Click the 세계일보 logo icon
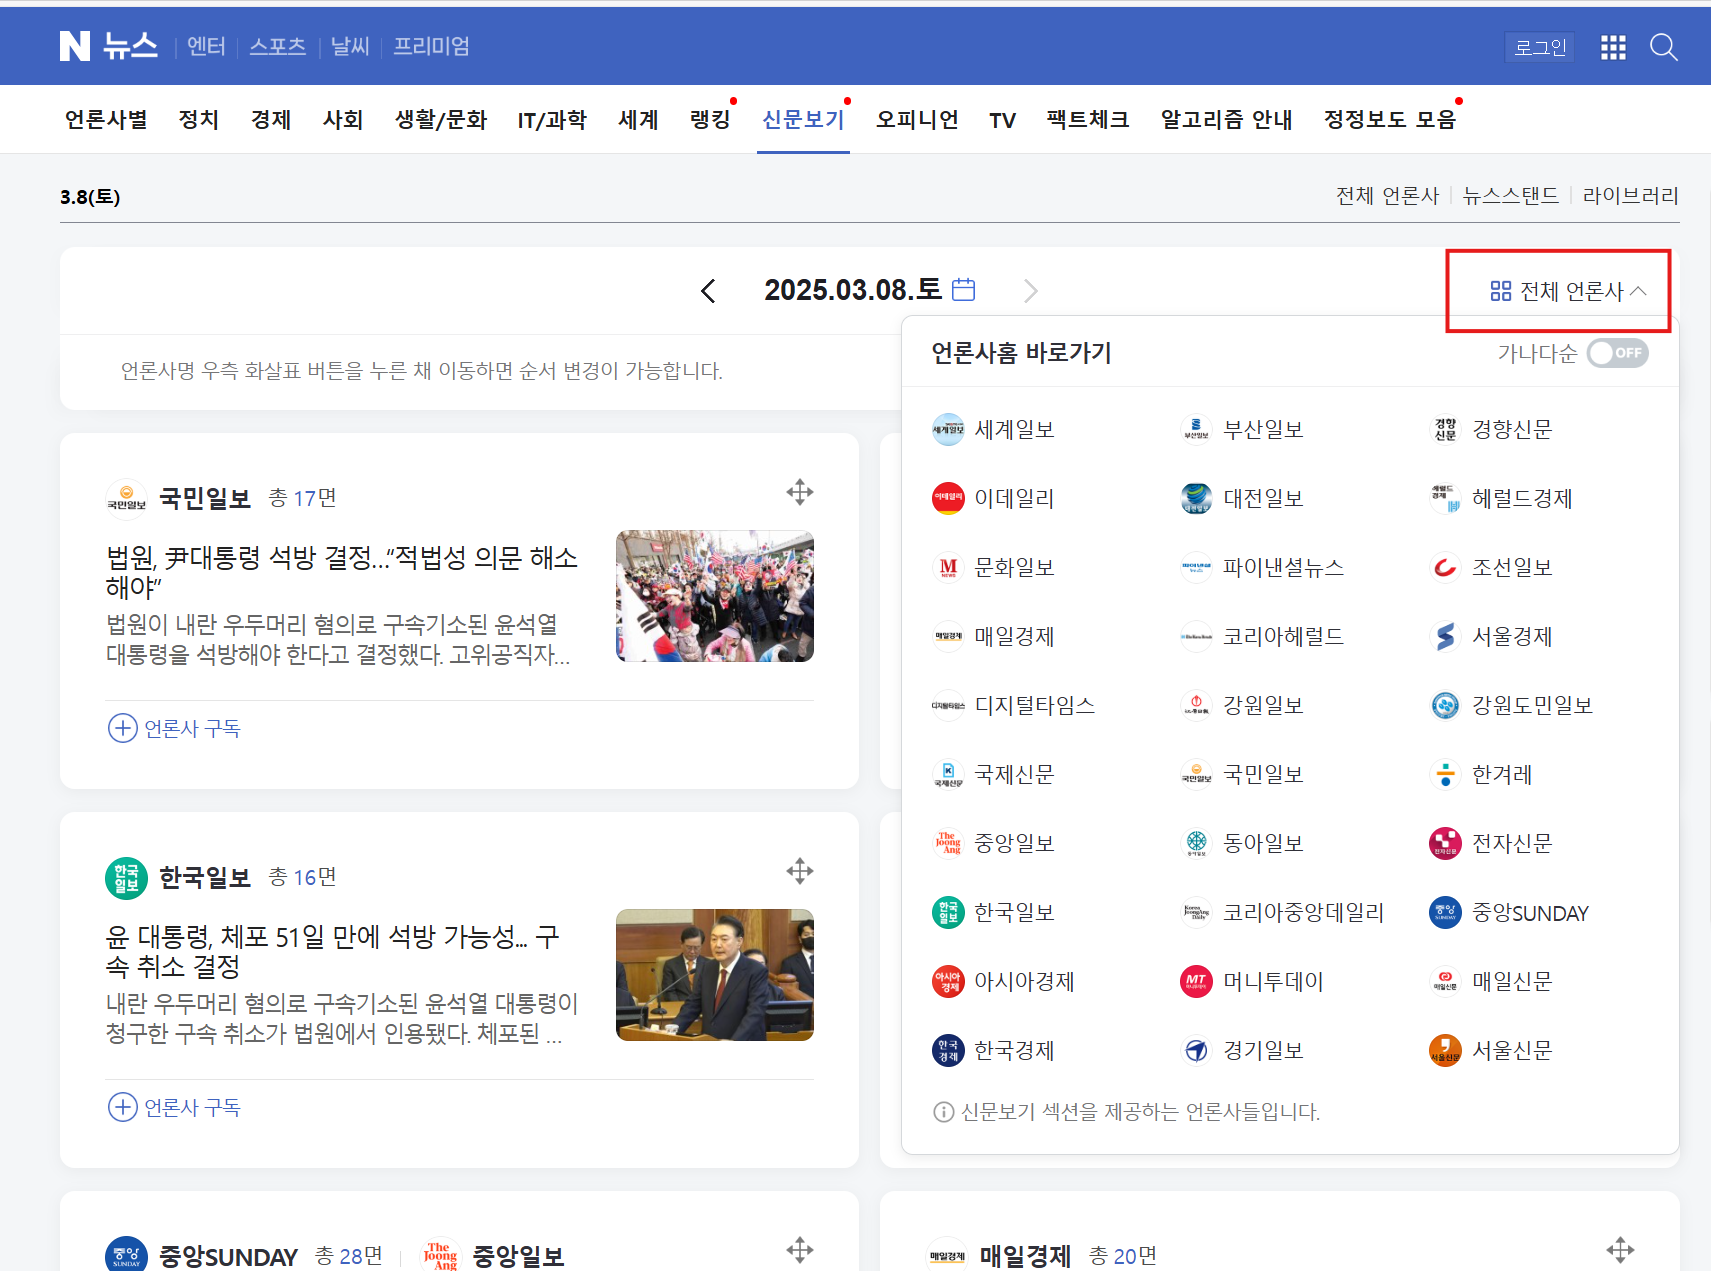Screen dimensions: 1711x1271 coord(948,430)
